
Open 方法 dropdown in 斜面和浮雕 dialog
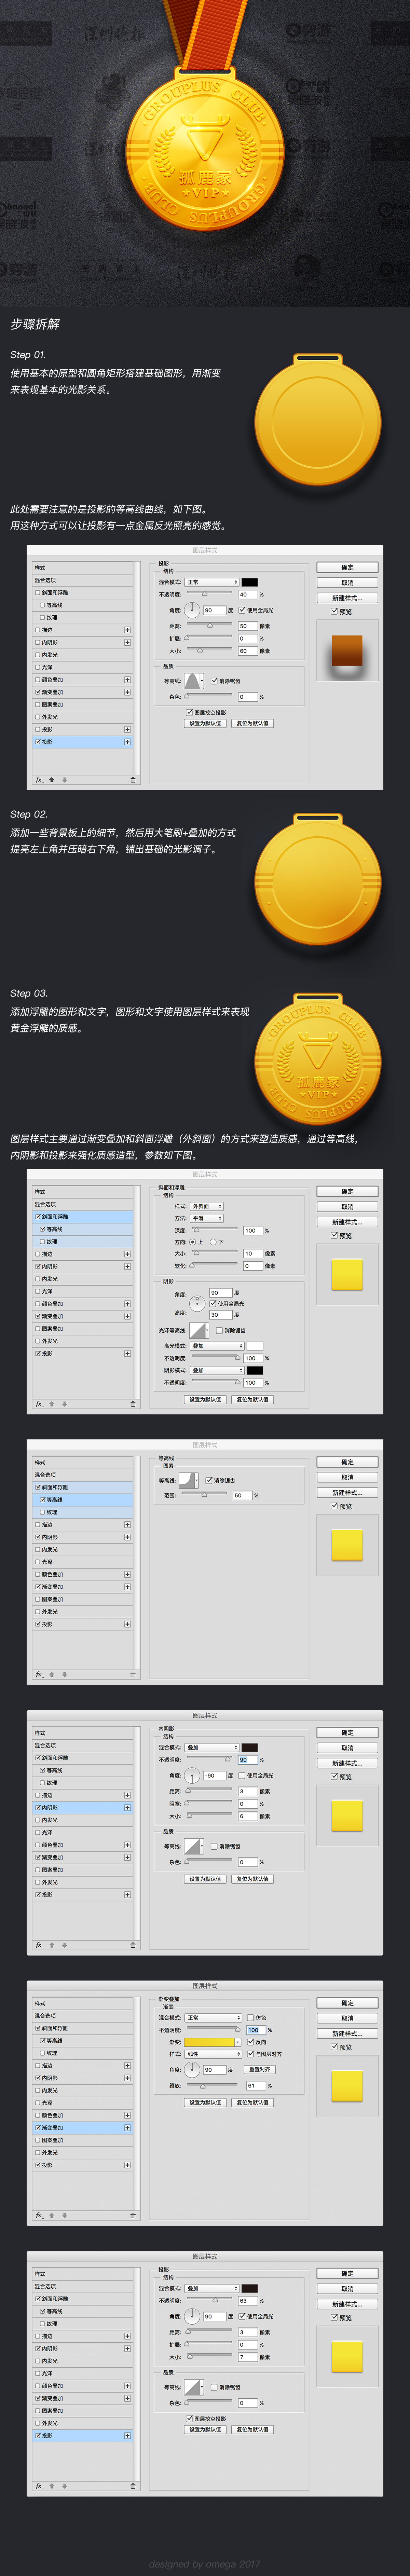[207, 1218]
